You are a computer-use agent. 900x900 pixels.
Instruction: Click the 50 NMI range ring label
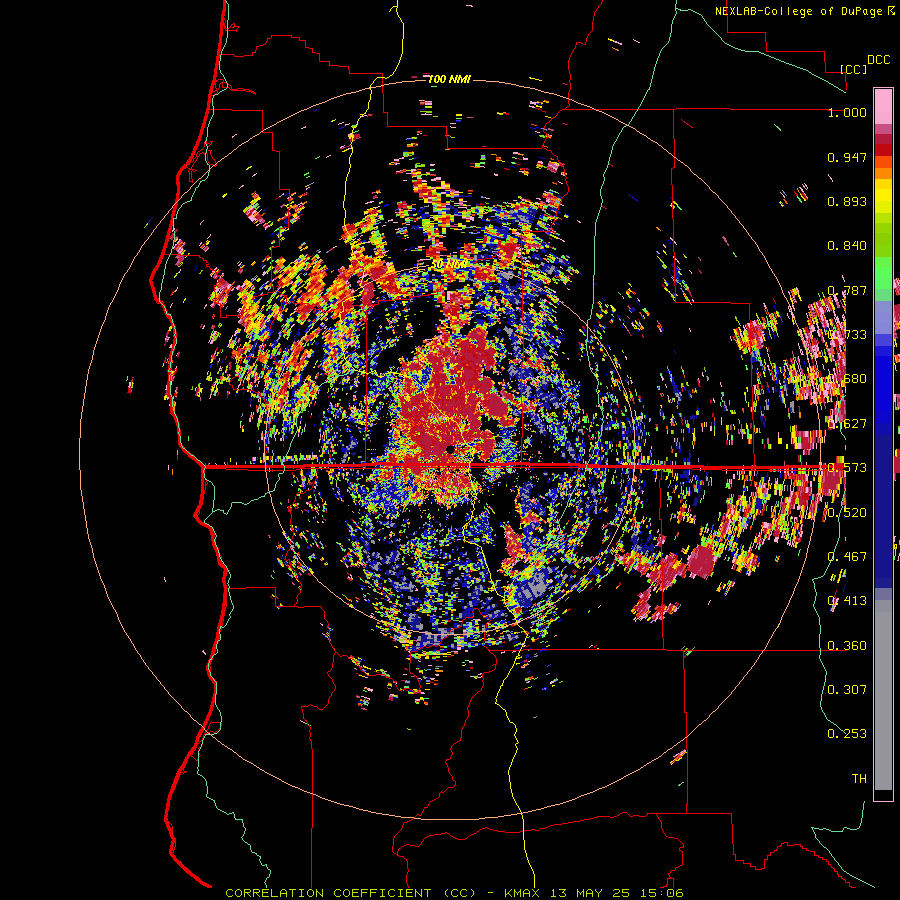click(449, 265)
